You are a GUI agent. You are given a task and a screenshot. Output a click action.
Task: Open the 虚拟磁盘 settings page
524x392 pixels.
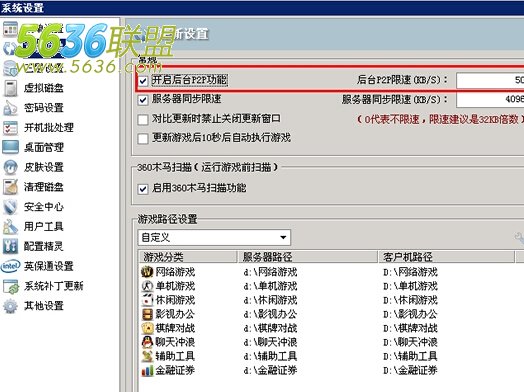(x=43, y=88)
